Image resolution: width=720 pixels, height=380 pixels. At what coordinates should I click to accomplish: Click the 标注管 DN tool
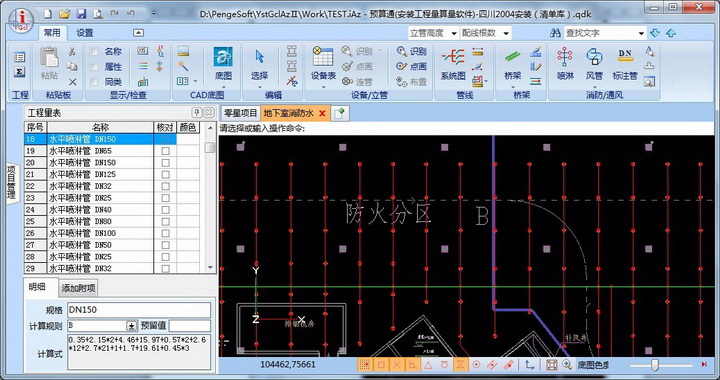pyautogui.click(x=625, y=64)
